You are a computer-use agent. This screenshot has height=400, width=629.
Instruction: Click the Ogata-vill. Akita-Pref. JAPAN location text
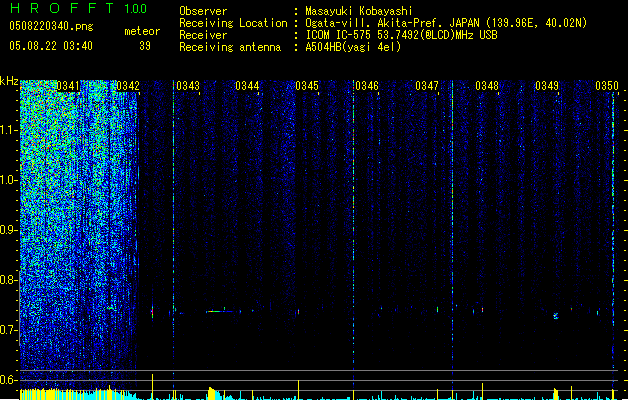(446, 23)
